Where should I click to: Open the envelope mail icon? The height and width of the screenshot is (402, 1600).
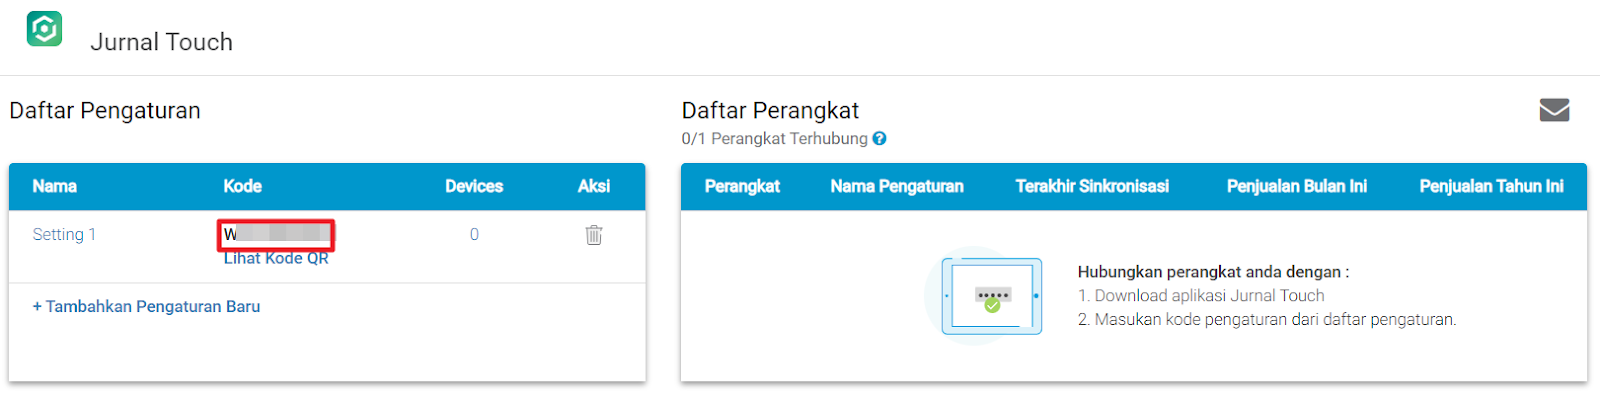point(1554,110)
